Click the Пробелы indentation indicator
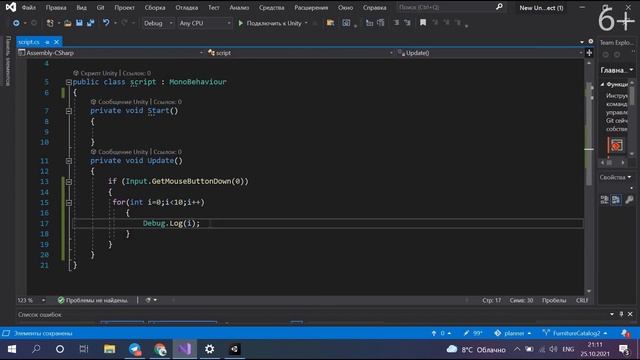 tap(554, 300)
